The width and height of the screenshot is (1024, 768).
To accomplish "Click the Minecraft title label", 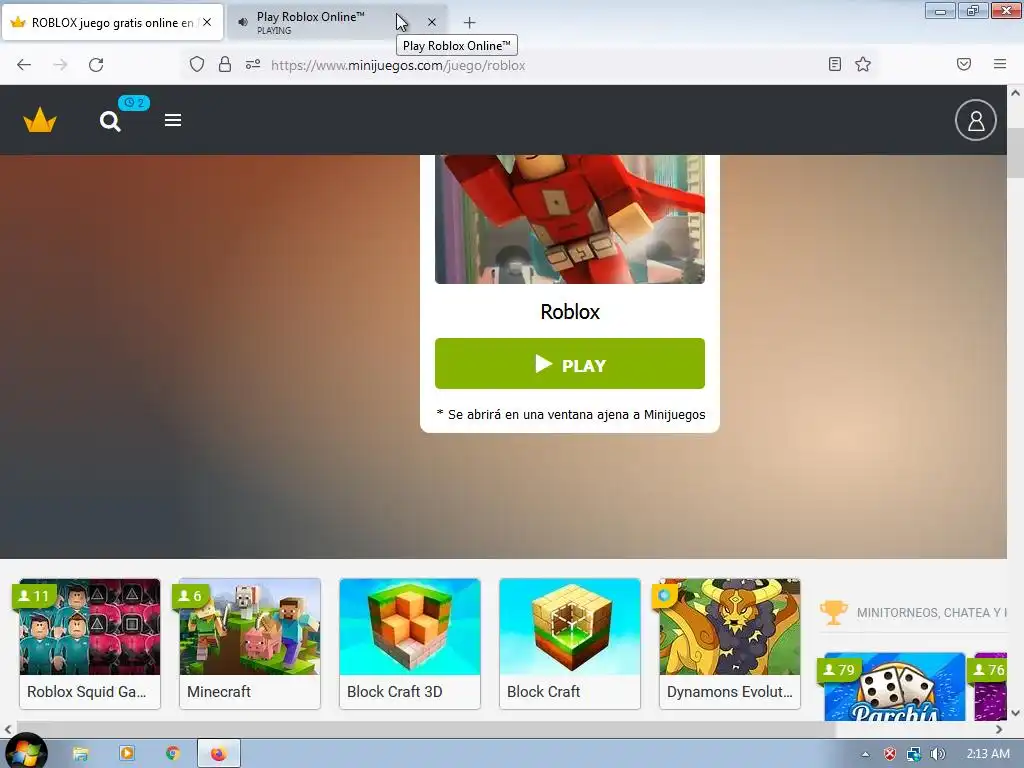I will (x=219, y=692).
